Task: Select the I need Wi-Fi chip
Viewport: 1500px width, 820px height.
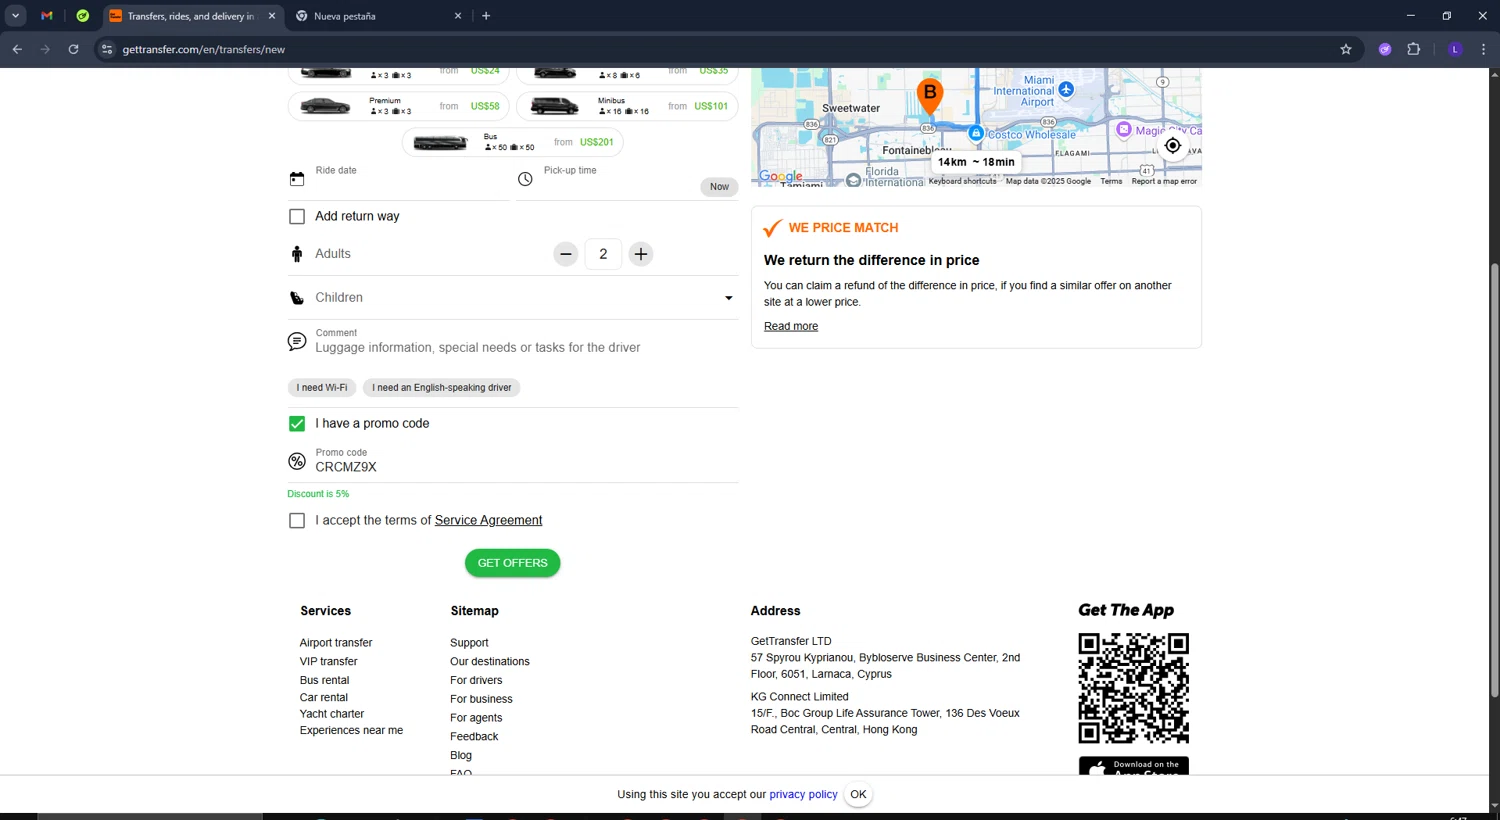Action: coord(322,388)
